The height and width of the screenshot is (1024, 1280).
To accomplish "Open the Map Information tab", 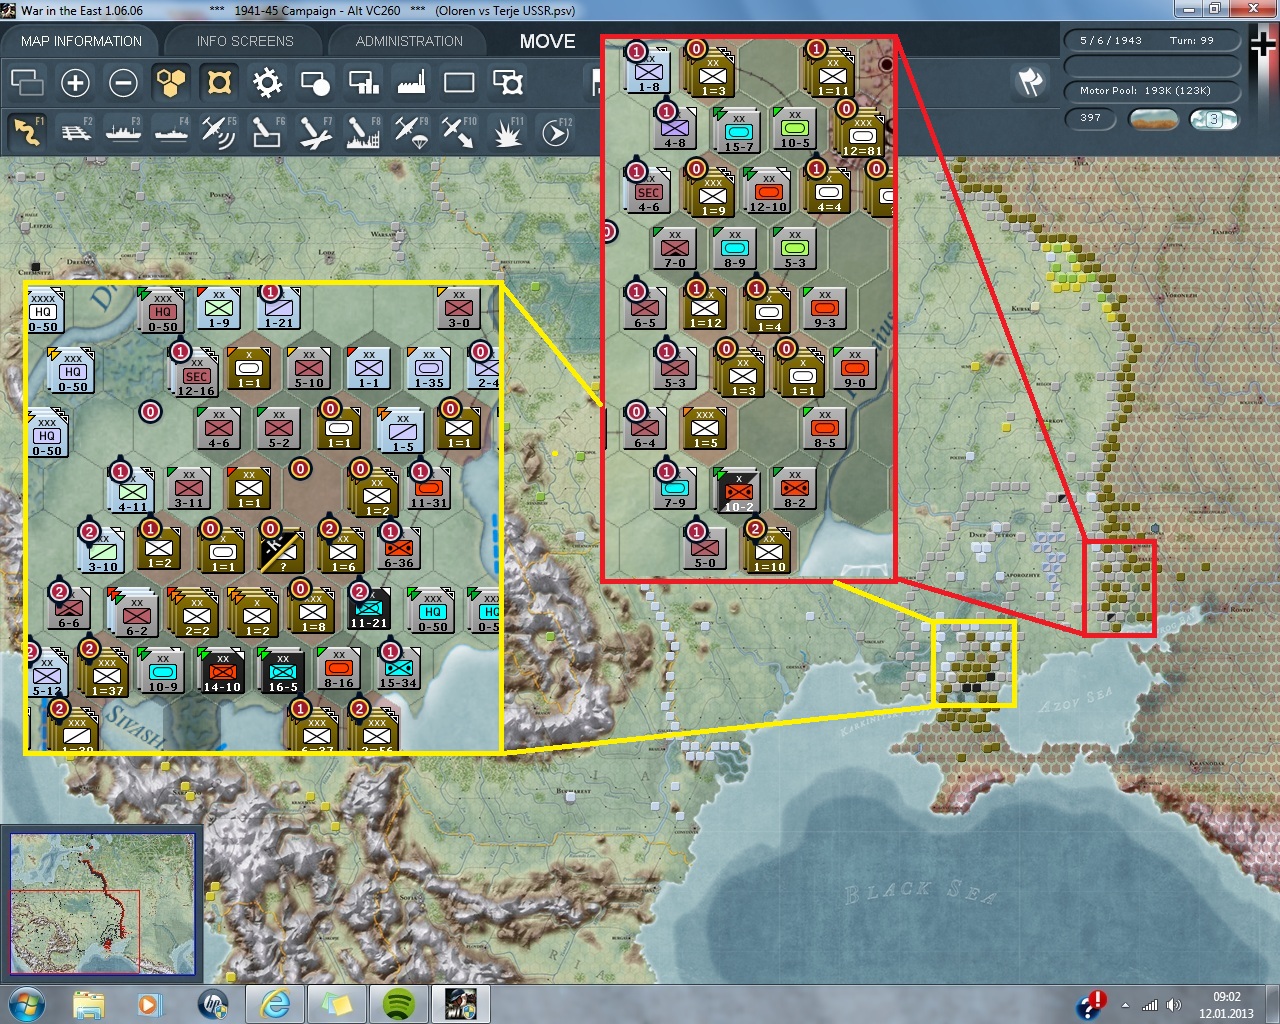I will tap(81, 41).
